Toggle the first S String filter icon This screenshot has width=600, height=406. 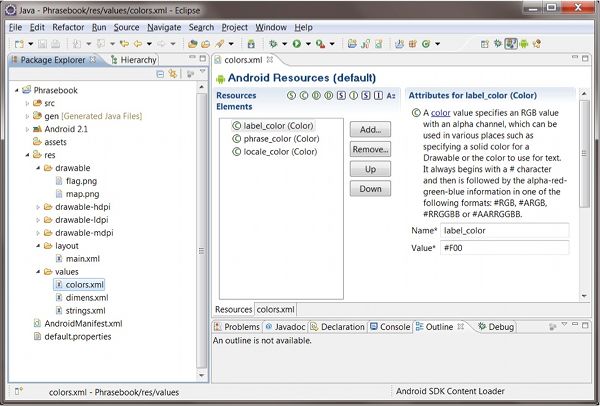coord(291,95)
